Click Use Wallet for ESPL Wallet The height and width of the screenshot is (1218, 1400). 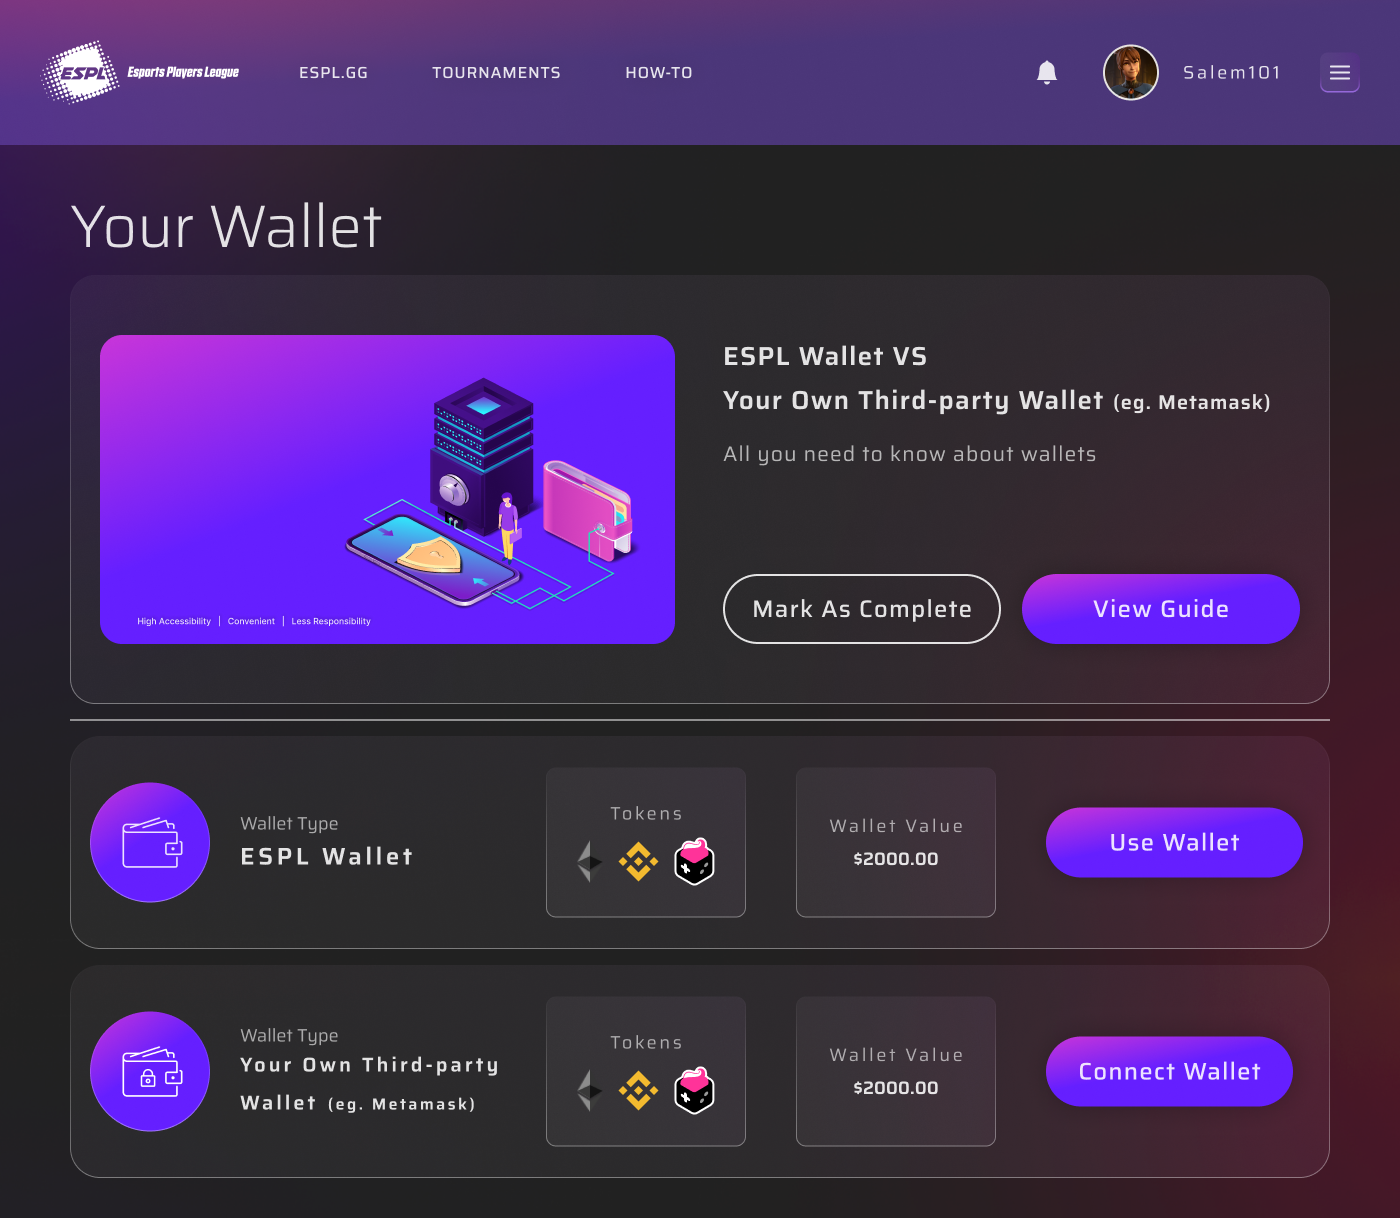[1174, 842]
